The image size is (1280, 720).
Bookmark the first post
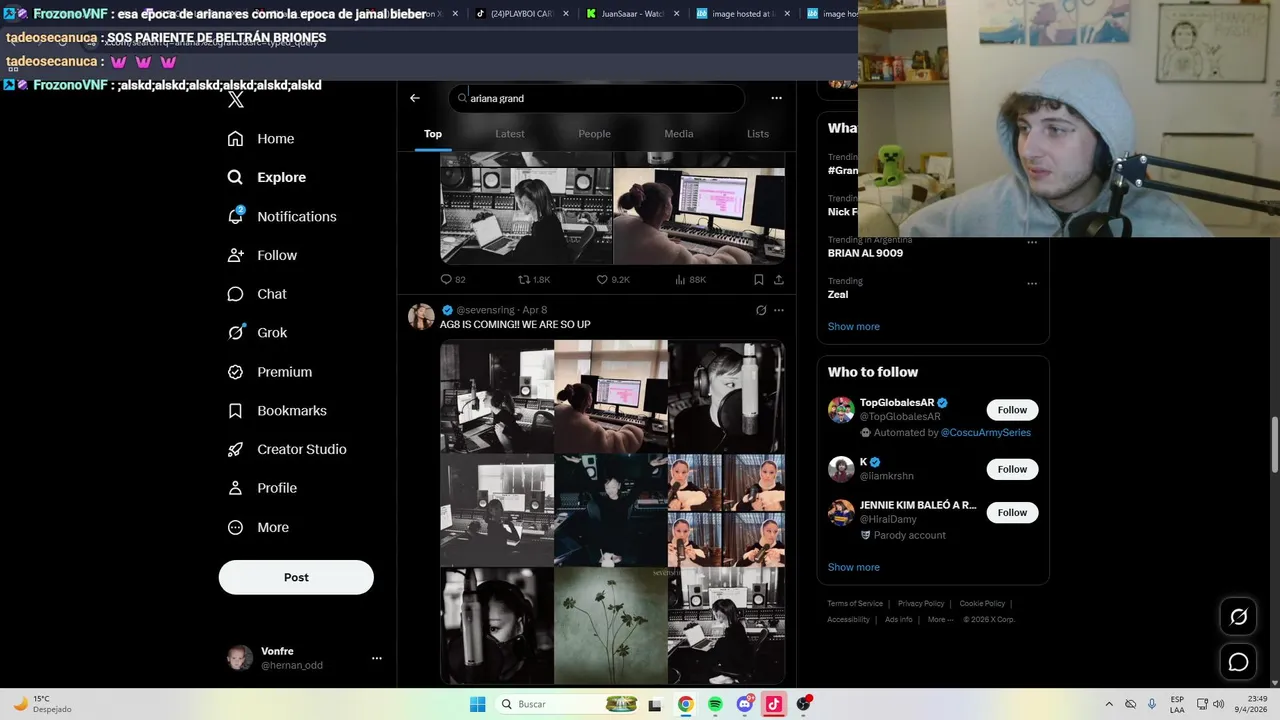759,280
